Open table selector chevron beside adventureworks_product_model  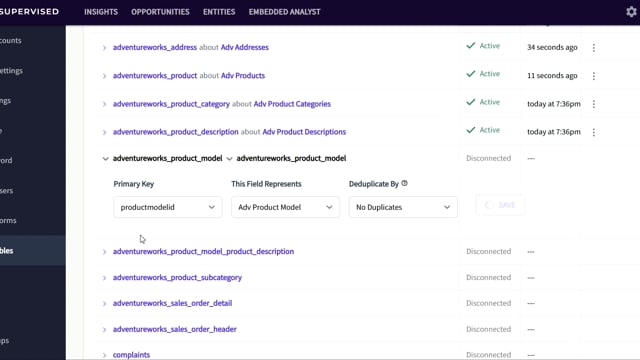click(229, 159)
